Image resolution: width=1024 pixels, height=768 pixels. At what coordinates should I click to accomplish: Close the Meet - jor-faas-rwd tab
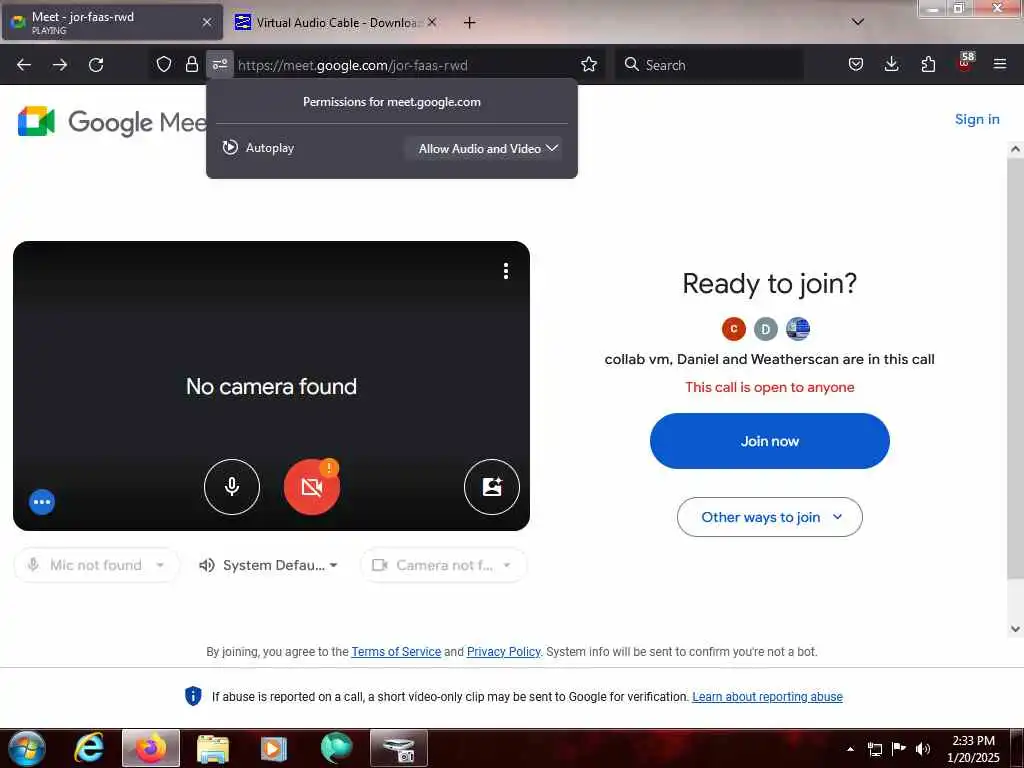(207, 22)
